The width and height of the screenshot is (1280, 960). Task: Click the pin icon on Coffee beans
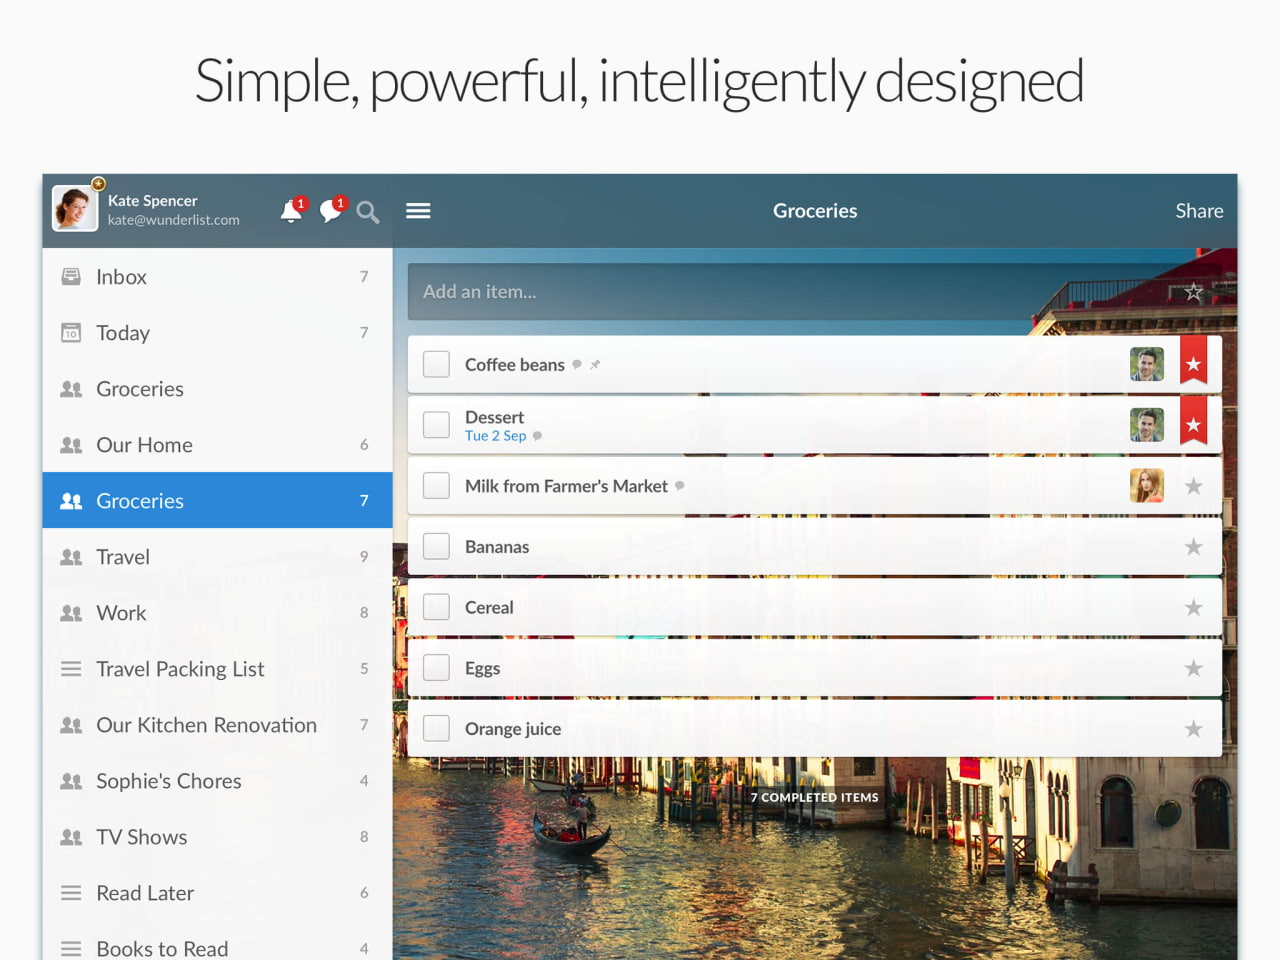[595, 364]
